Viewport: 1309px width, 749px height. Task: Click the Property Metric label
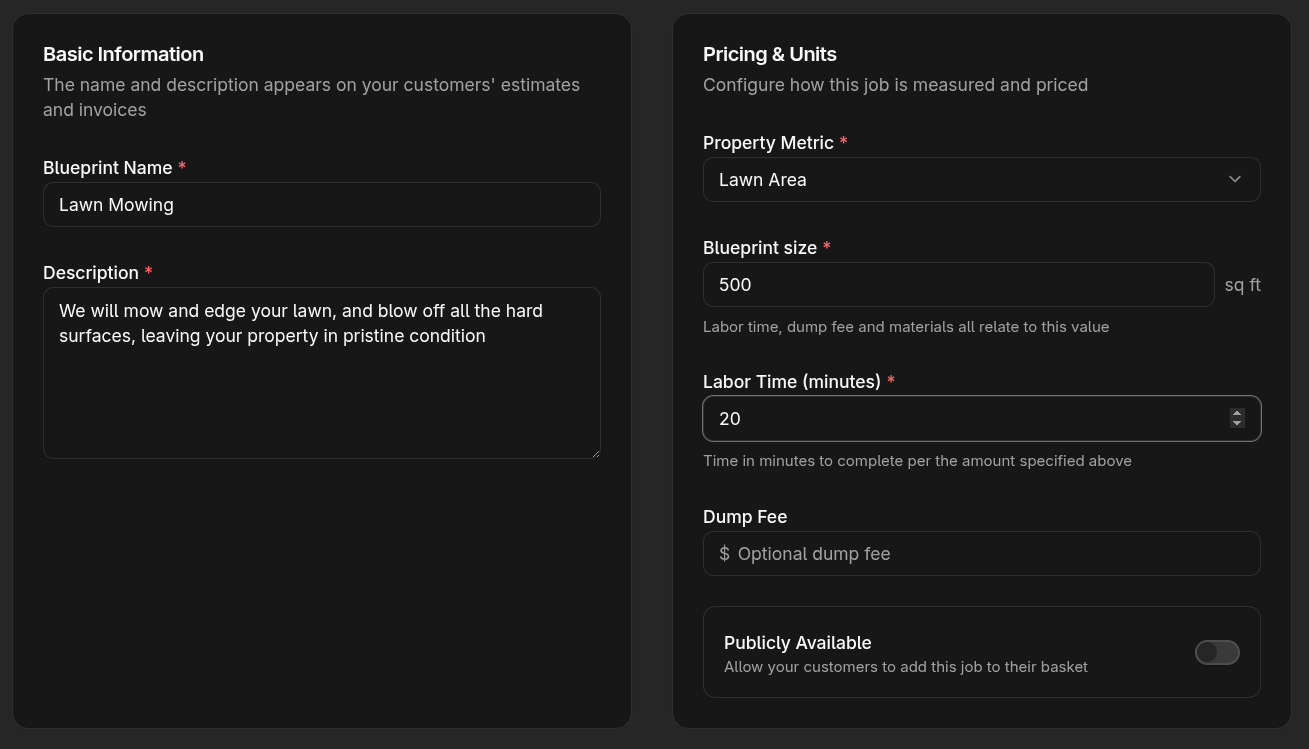pos(768,143)
